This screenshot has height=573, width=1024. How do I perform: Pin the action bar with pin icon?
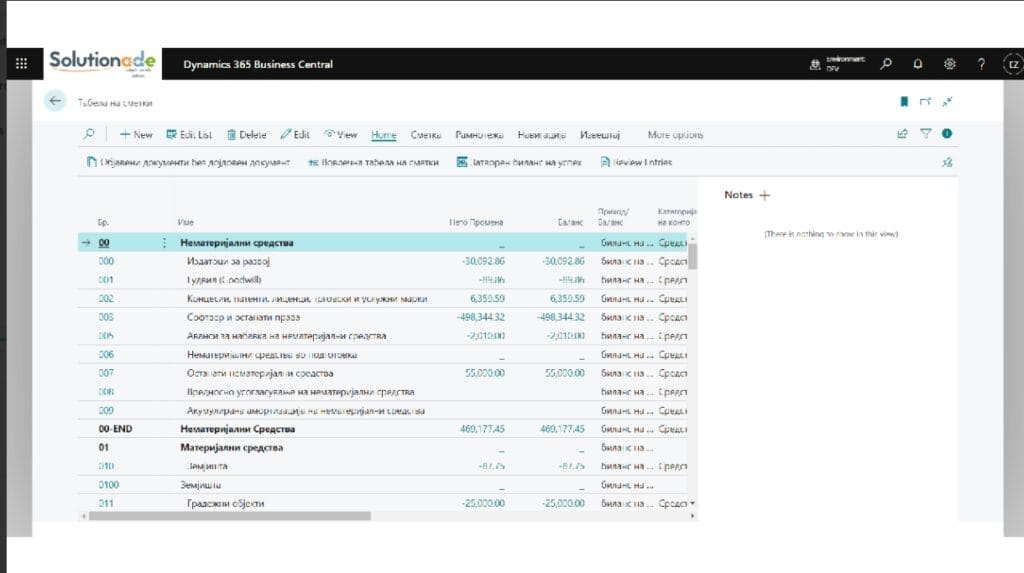coord(948,162)
